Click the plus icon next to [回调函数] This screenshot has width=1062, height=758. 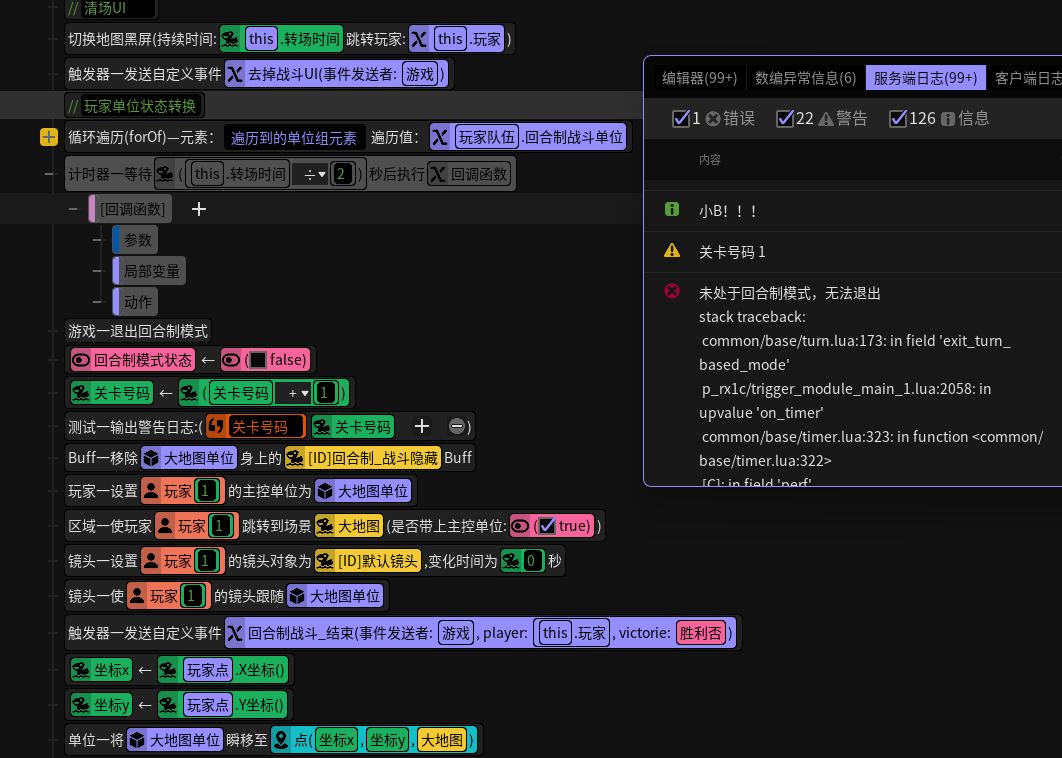point(198,209)
